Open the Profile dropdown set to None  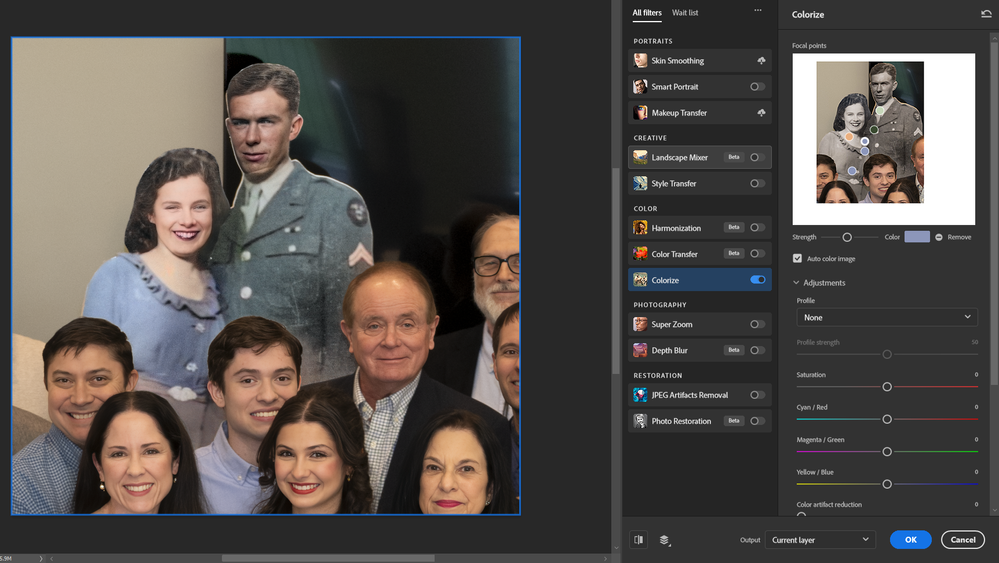pos(887,317)
